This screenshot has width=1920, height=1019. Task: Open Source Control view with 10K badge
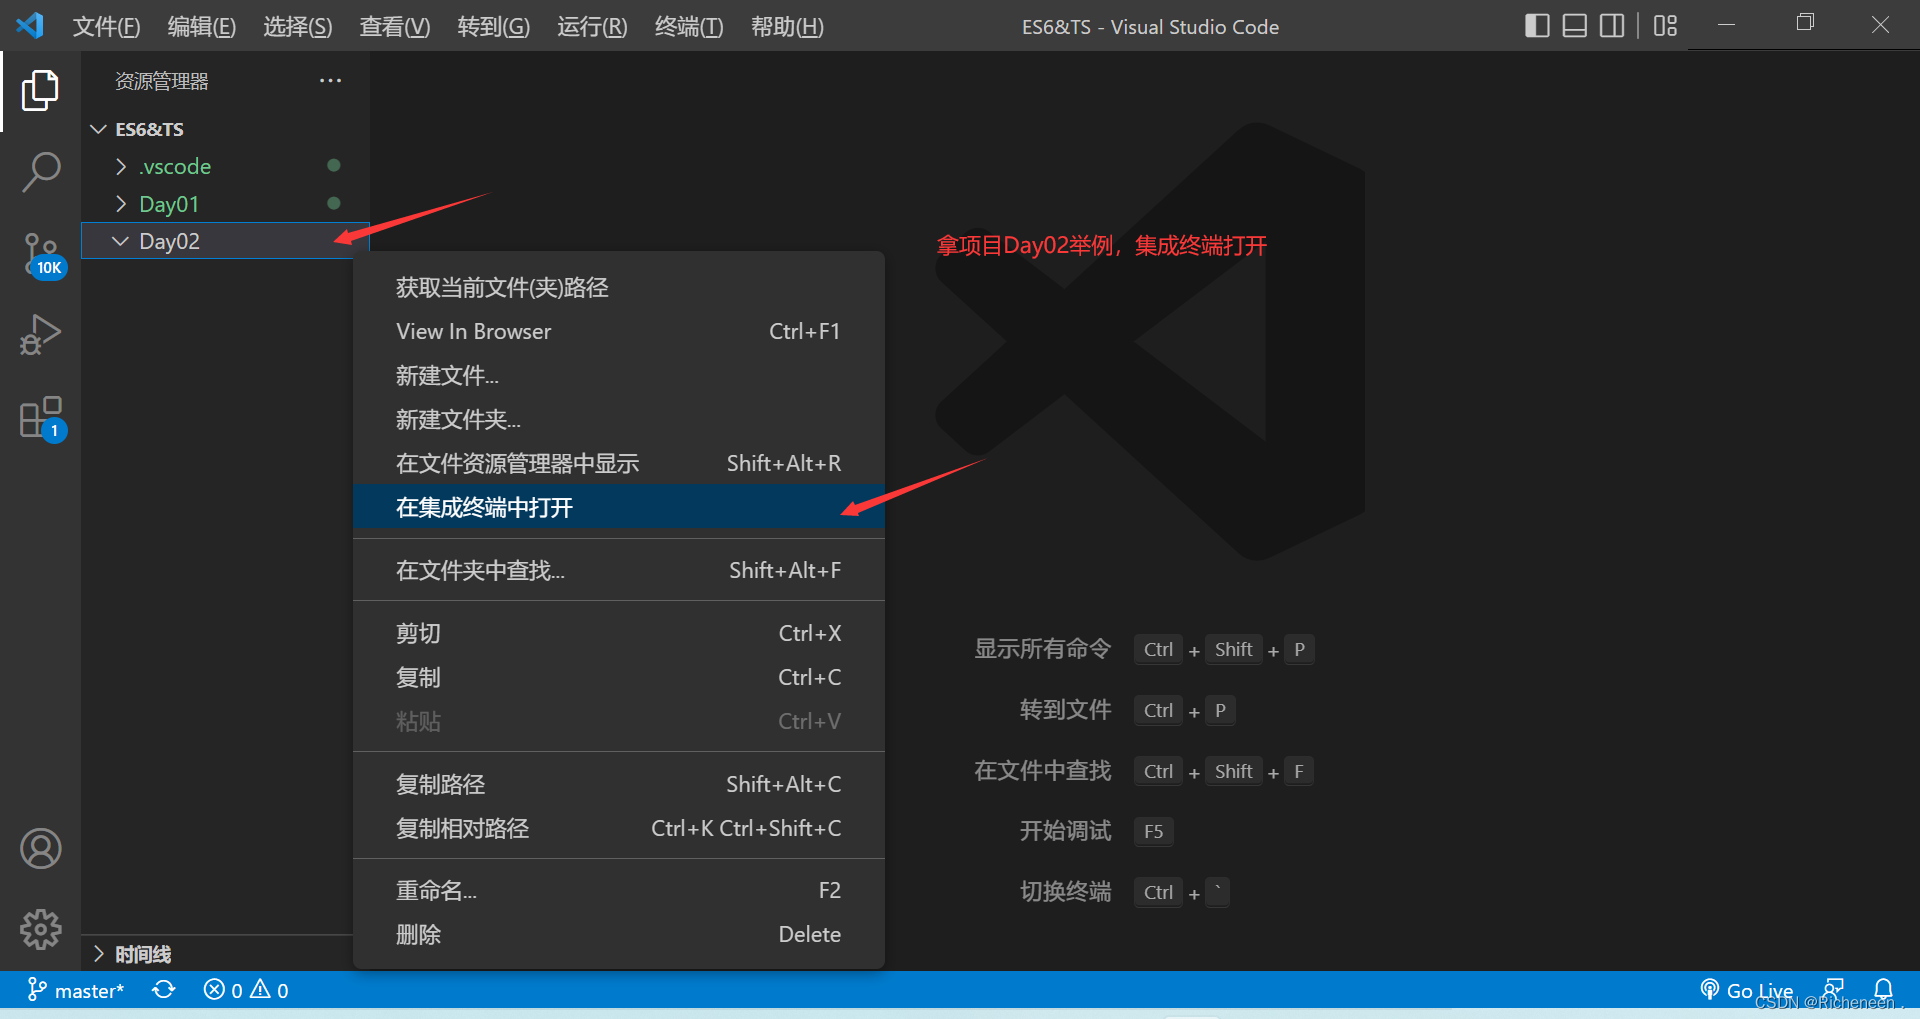click(43, 256)
